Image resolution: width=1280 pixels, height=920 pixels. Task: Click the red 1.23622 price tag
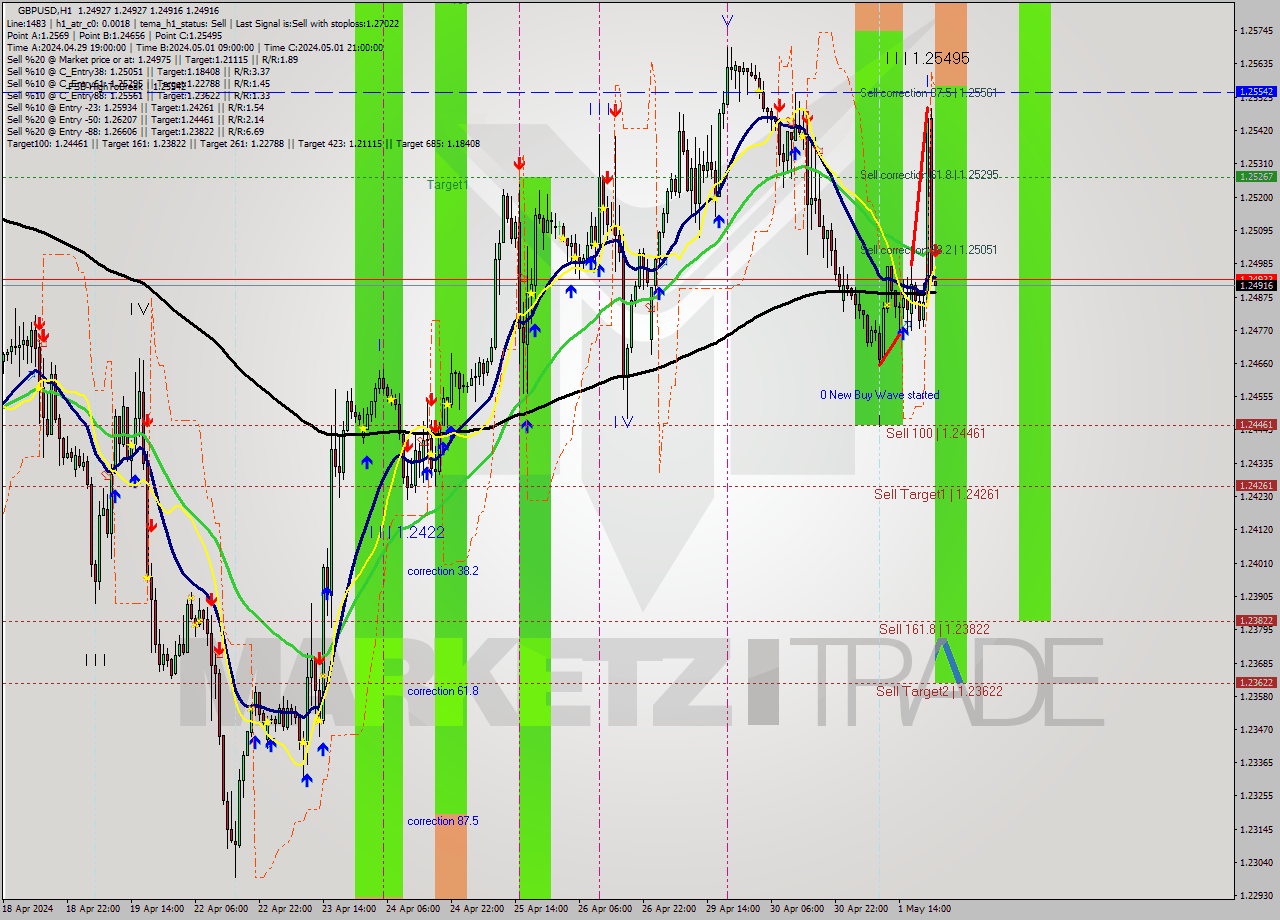click(x=1256, y=682)
